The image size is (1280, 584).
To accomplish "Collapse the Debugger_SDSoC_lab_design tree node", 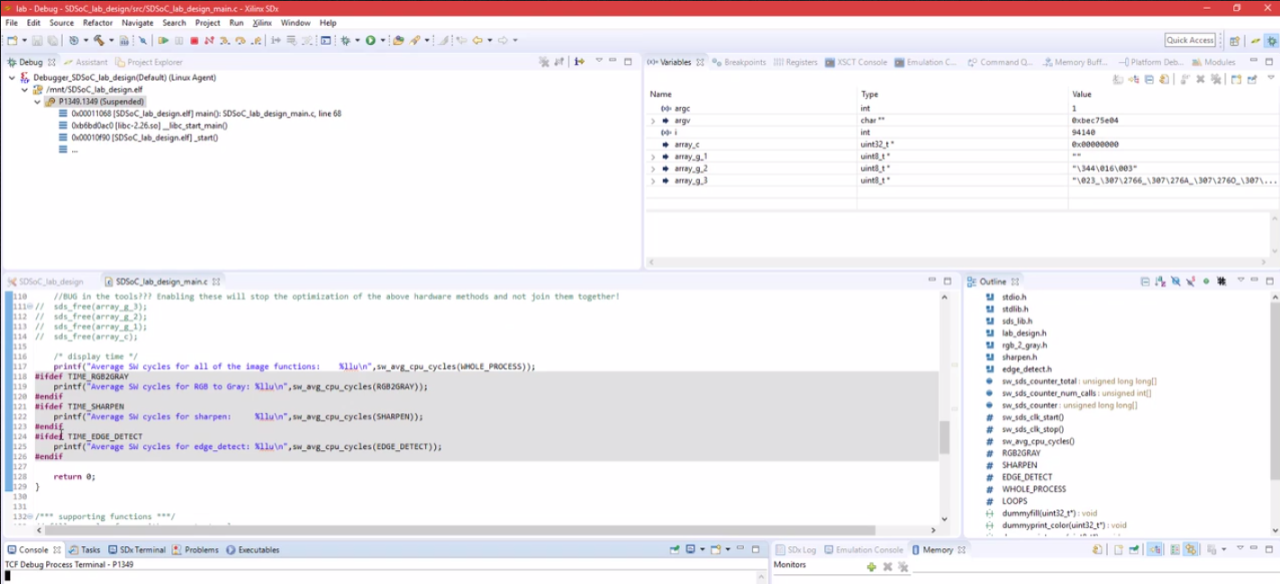I will 12,77.
